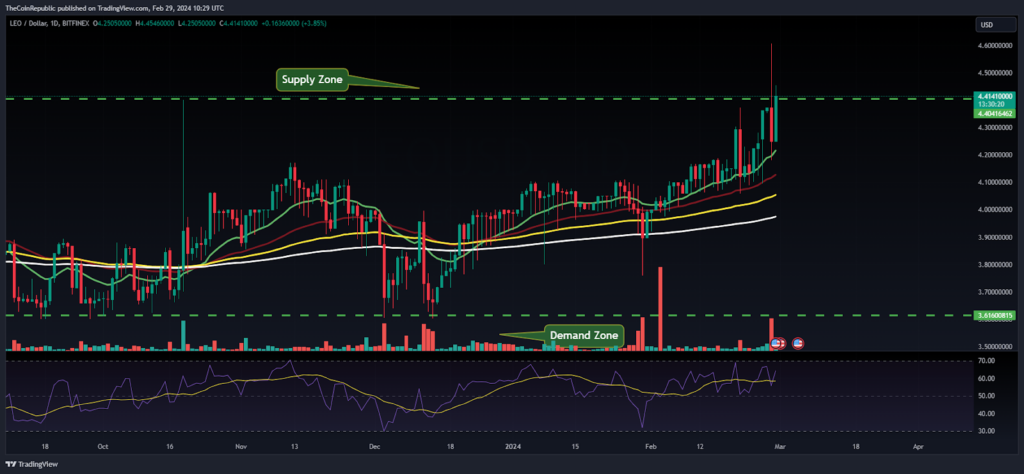Click the 4.50000000 price axis label
The width and height of the screenshot is (1024, 474).
tap(995, 73)
